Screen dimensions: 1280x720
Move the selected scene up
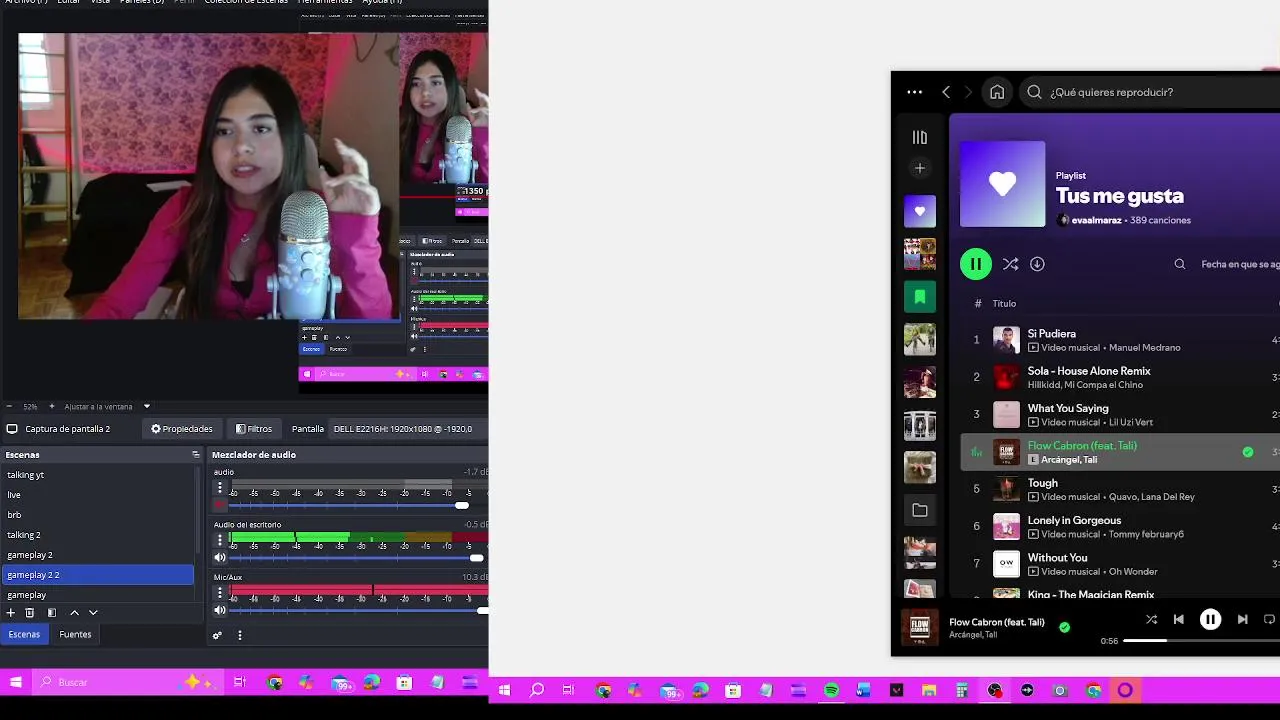[74, 612]
